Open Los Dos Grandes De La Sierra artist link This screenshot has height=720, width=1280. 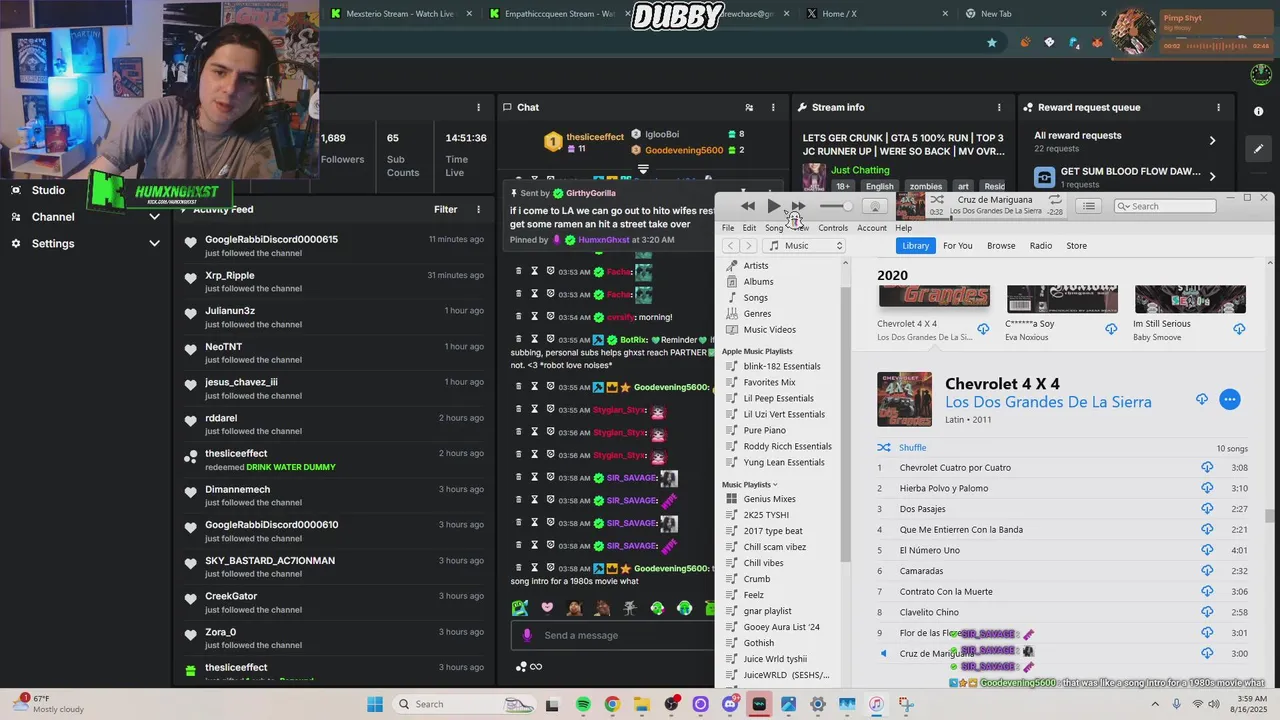pos(1048,402)
